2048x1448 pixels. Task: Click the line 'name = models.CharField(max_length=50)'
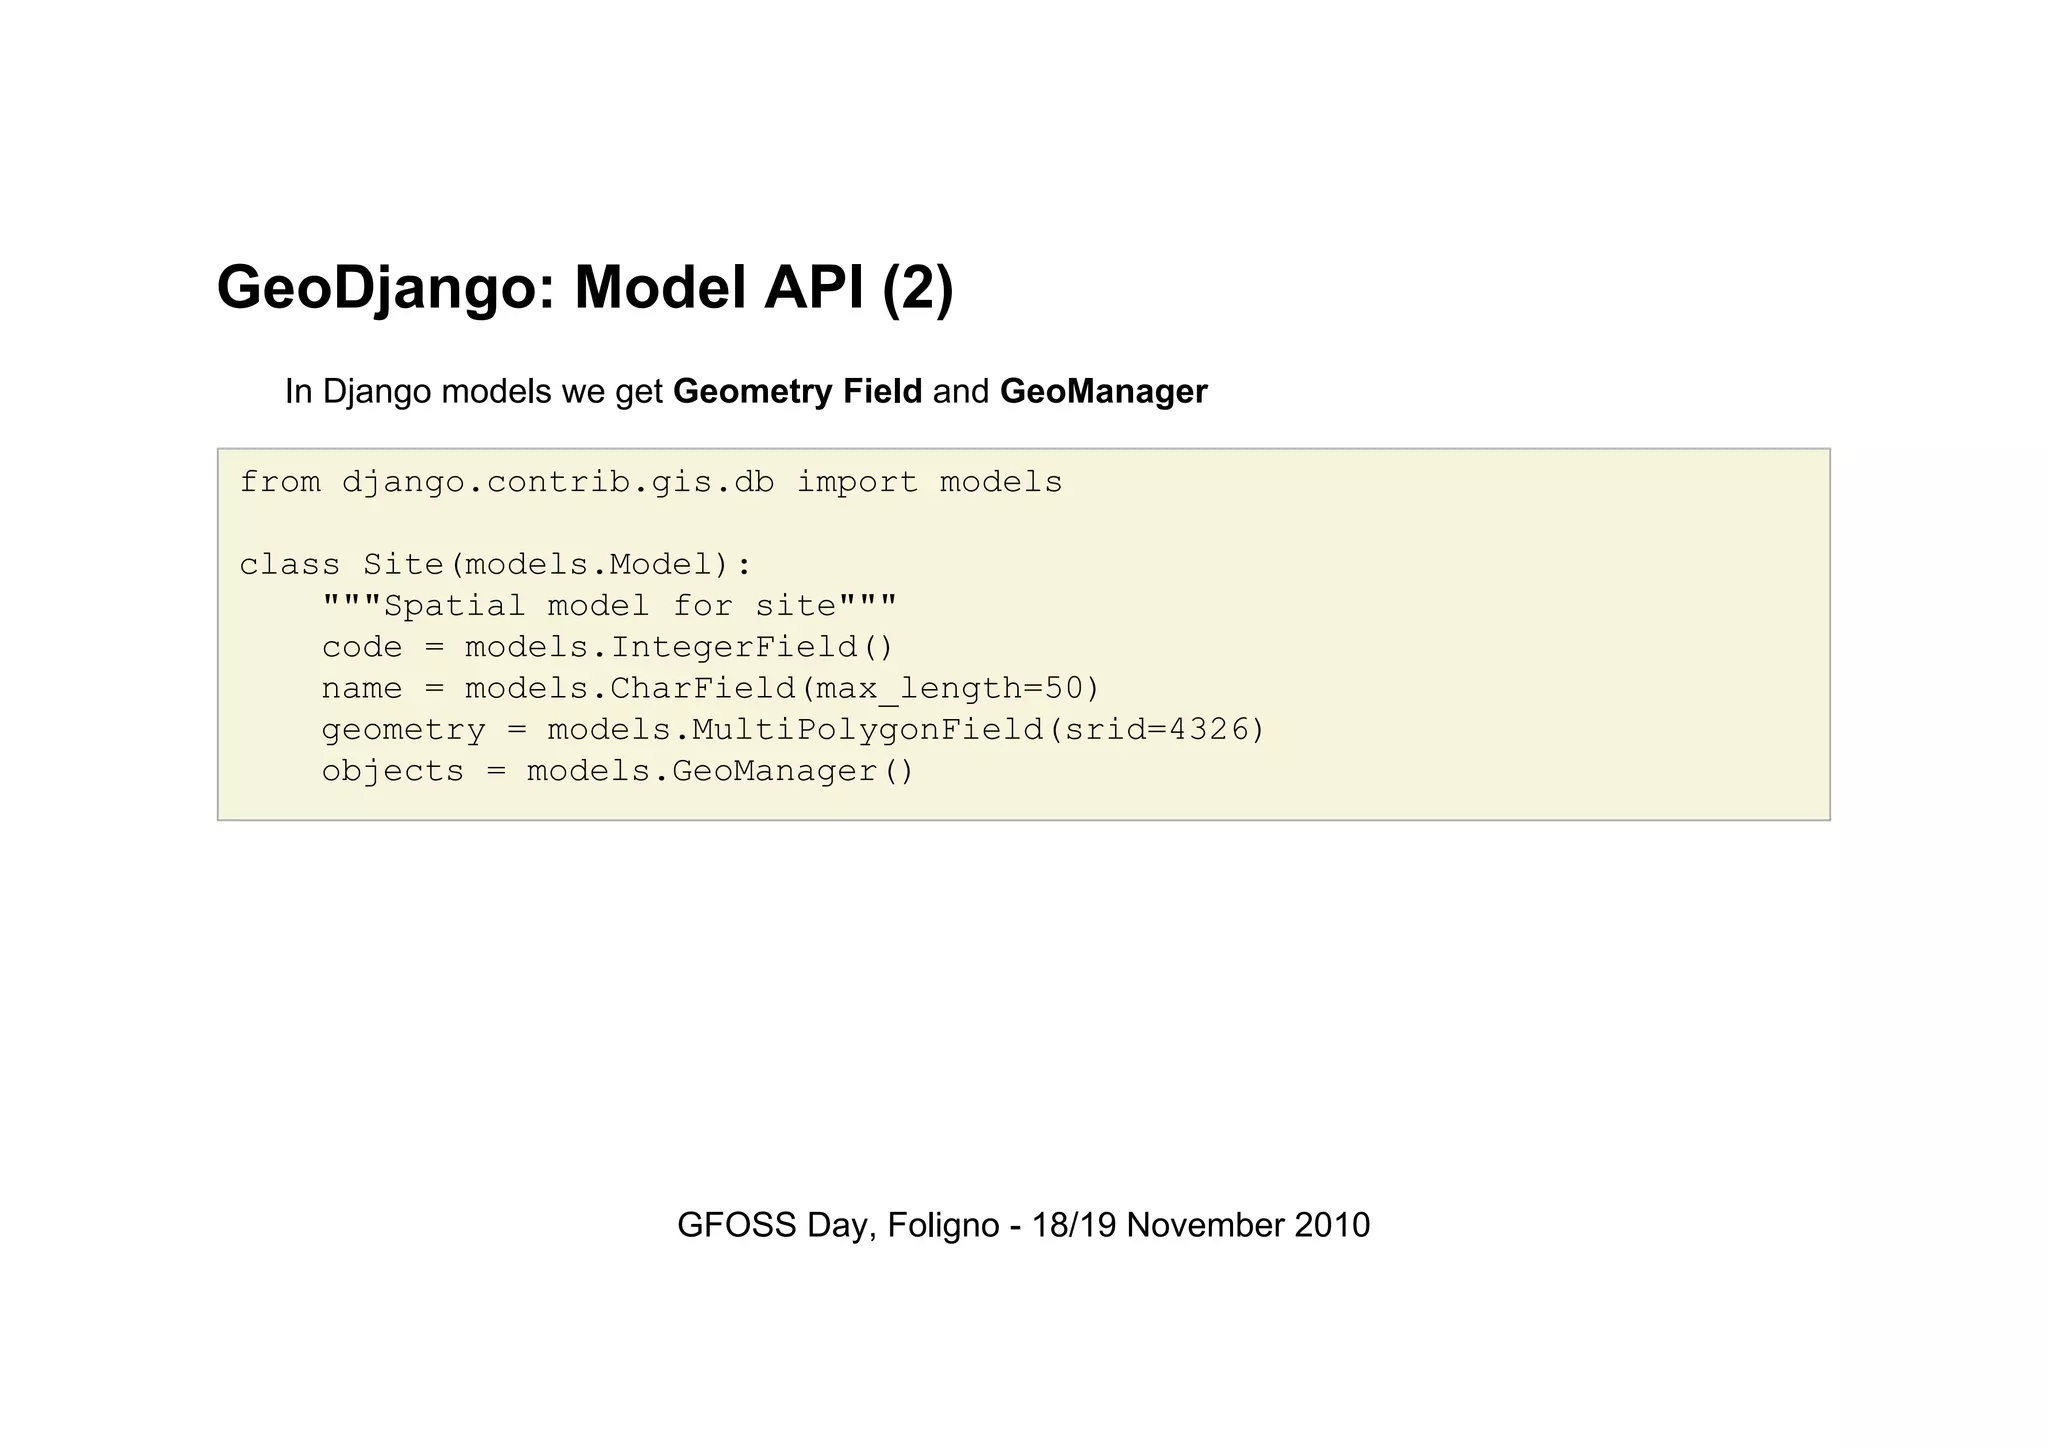click(710, 689)
